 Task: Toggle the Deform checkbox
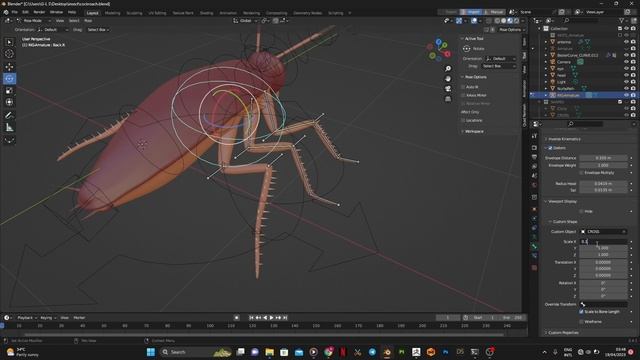(550, 148)
